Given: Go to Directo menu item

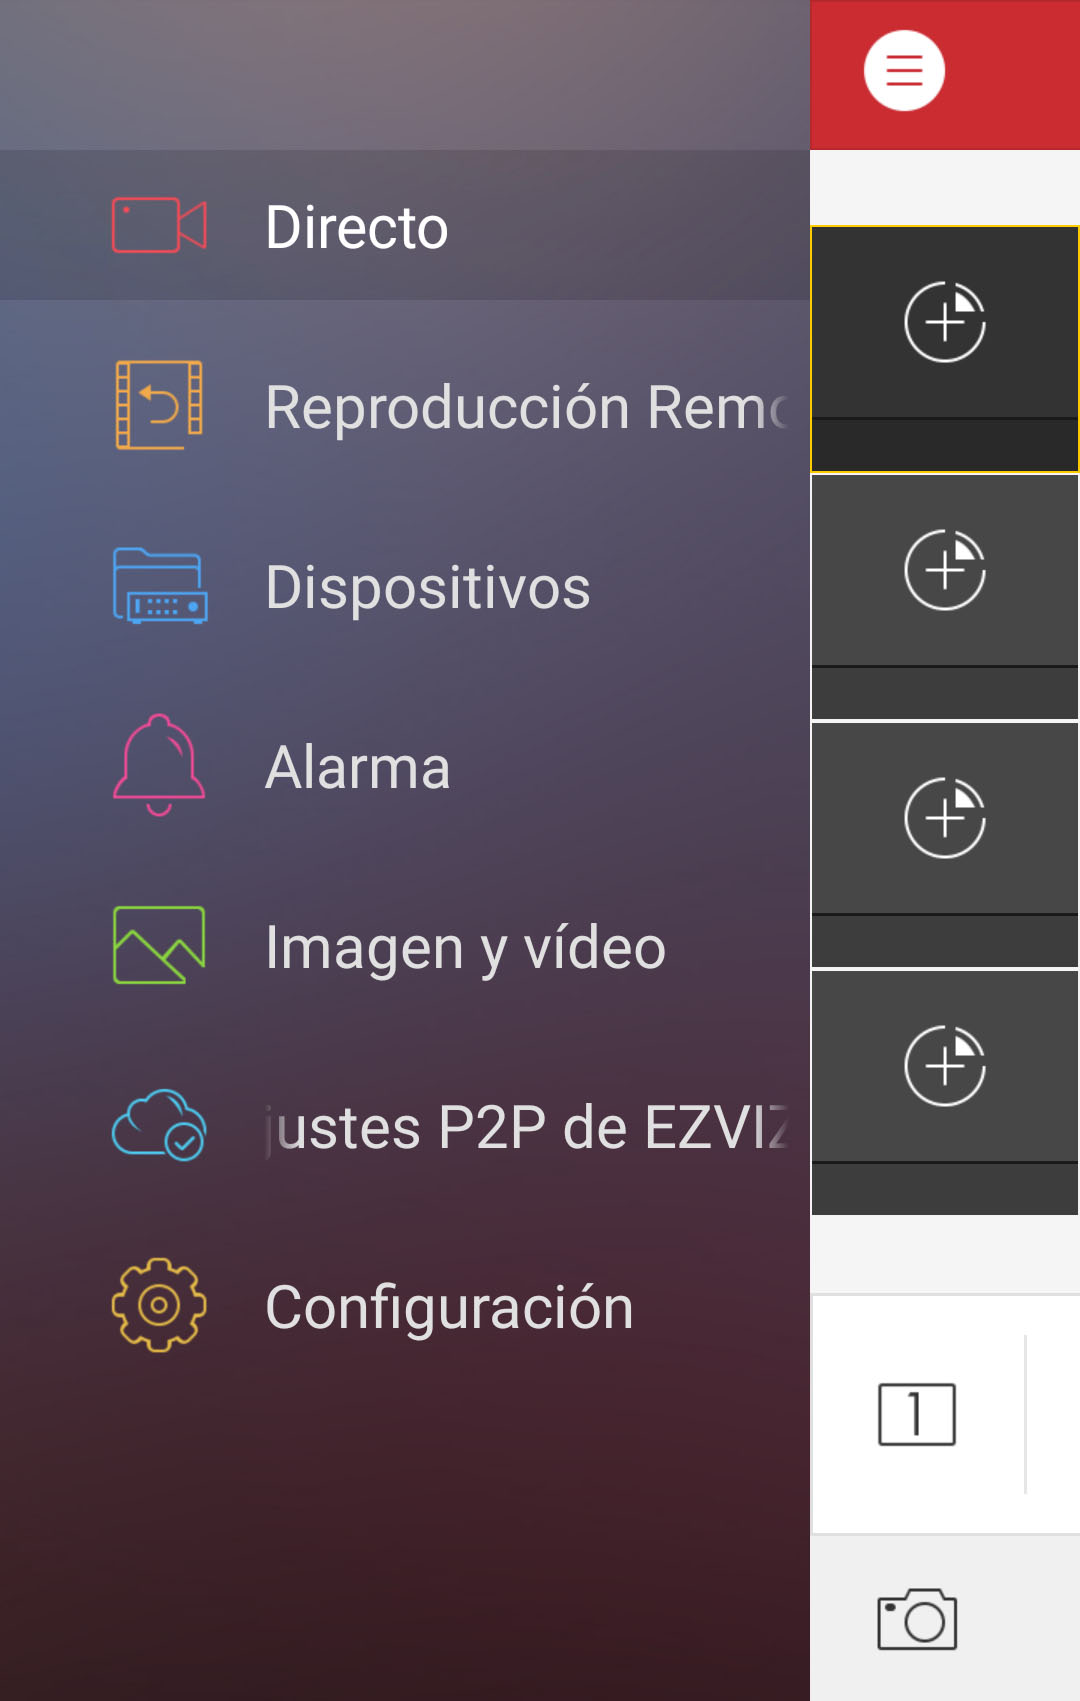Looking at the screenshot, I should pos(357,227).
